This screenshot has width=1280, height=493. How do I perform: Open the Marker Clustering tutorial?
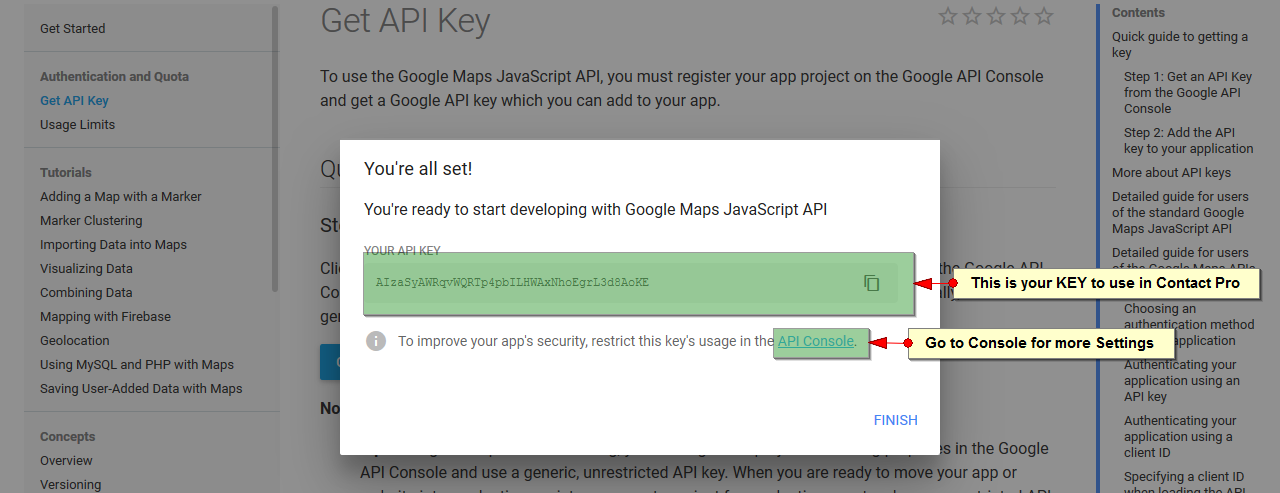pyautogui.click(x=91, y=220)
